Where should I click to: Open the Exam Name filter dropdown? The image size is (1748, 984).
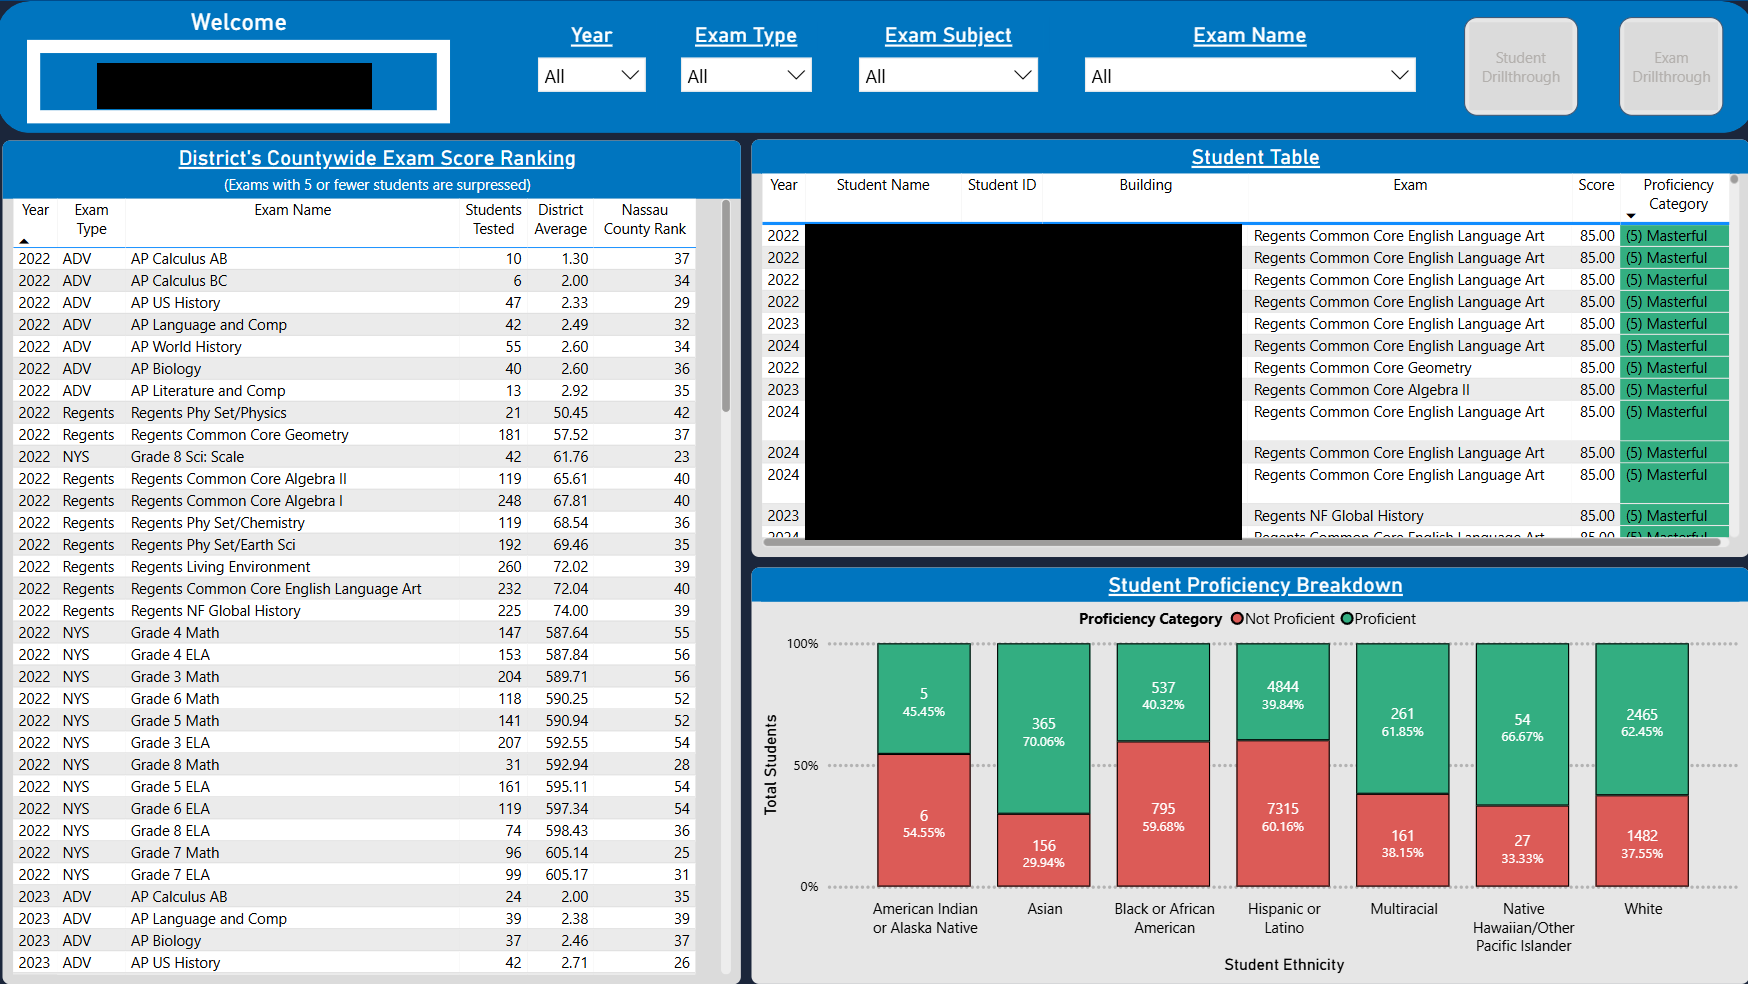pos(1250,75)
